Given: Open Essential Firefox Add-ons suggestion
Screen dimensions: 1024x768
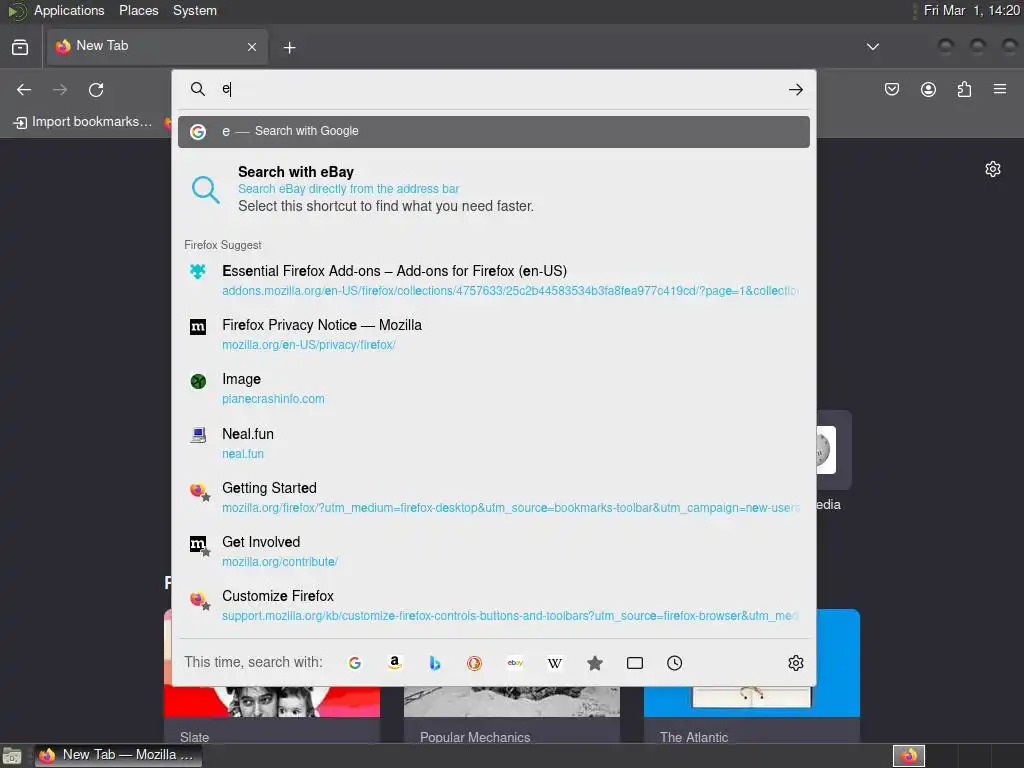Looking at the screenshot, I should click(x=494, y=280).
